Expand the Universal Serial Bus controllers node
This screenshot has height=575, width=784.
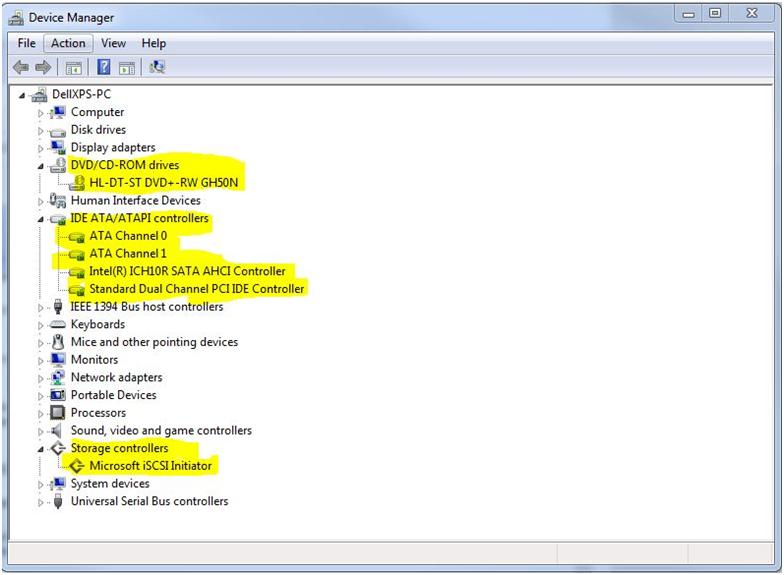[x=41, y=502]
